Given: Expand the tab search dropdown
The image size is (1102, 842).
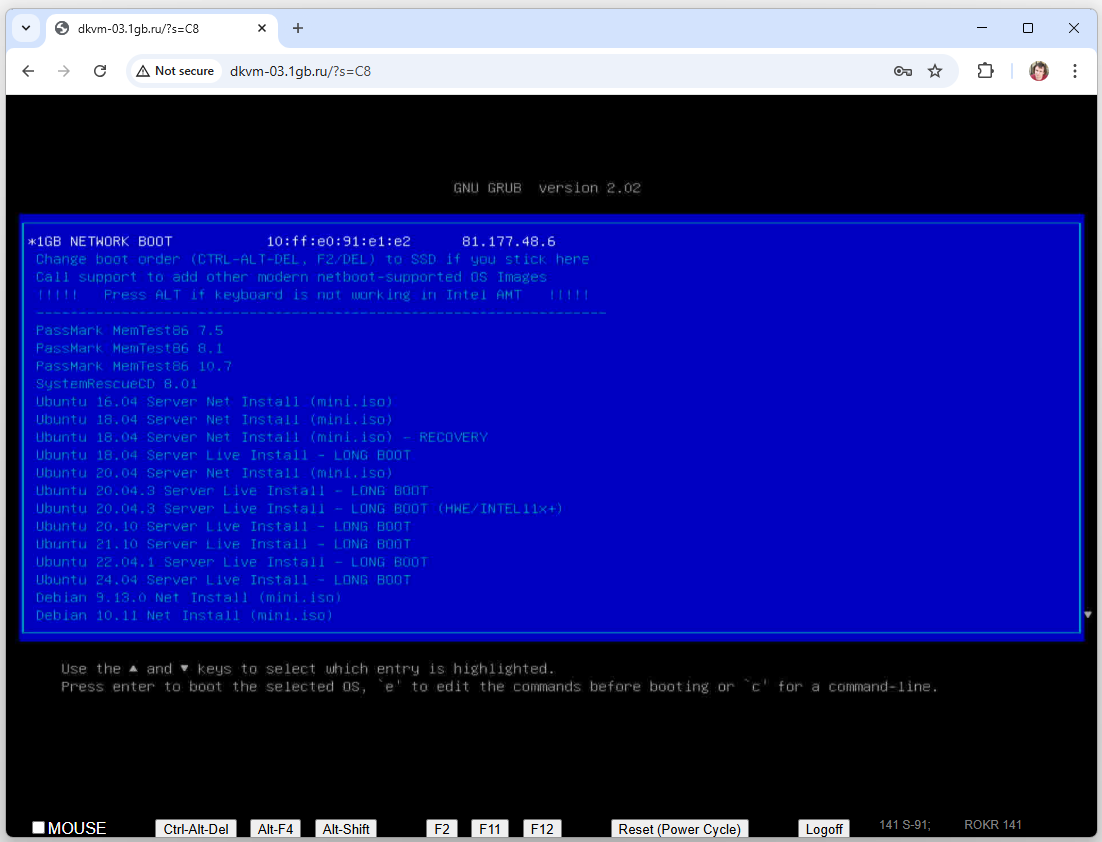Looking at the screenshot, I should pyautogui.click(x=26, y=28).
